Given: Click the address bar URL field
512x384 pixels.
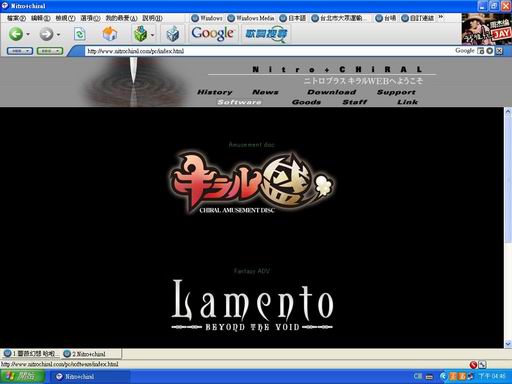Looking at the screenshot, I should (x=267, y=51).
